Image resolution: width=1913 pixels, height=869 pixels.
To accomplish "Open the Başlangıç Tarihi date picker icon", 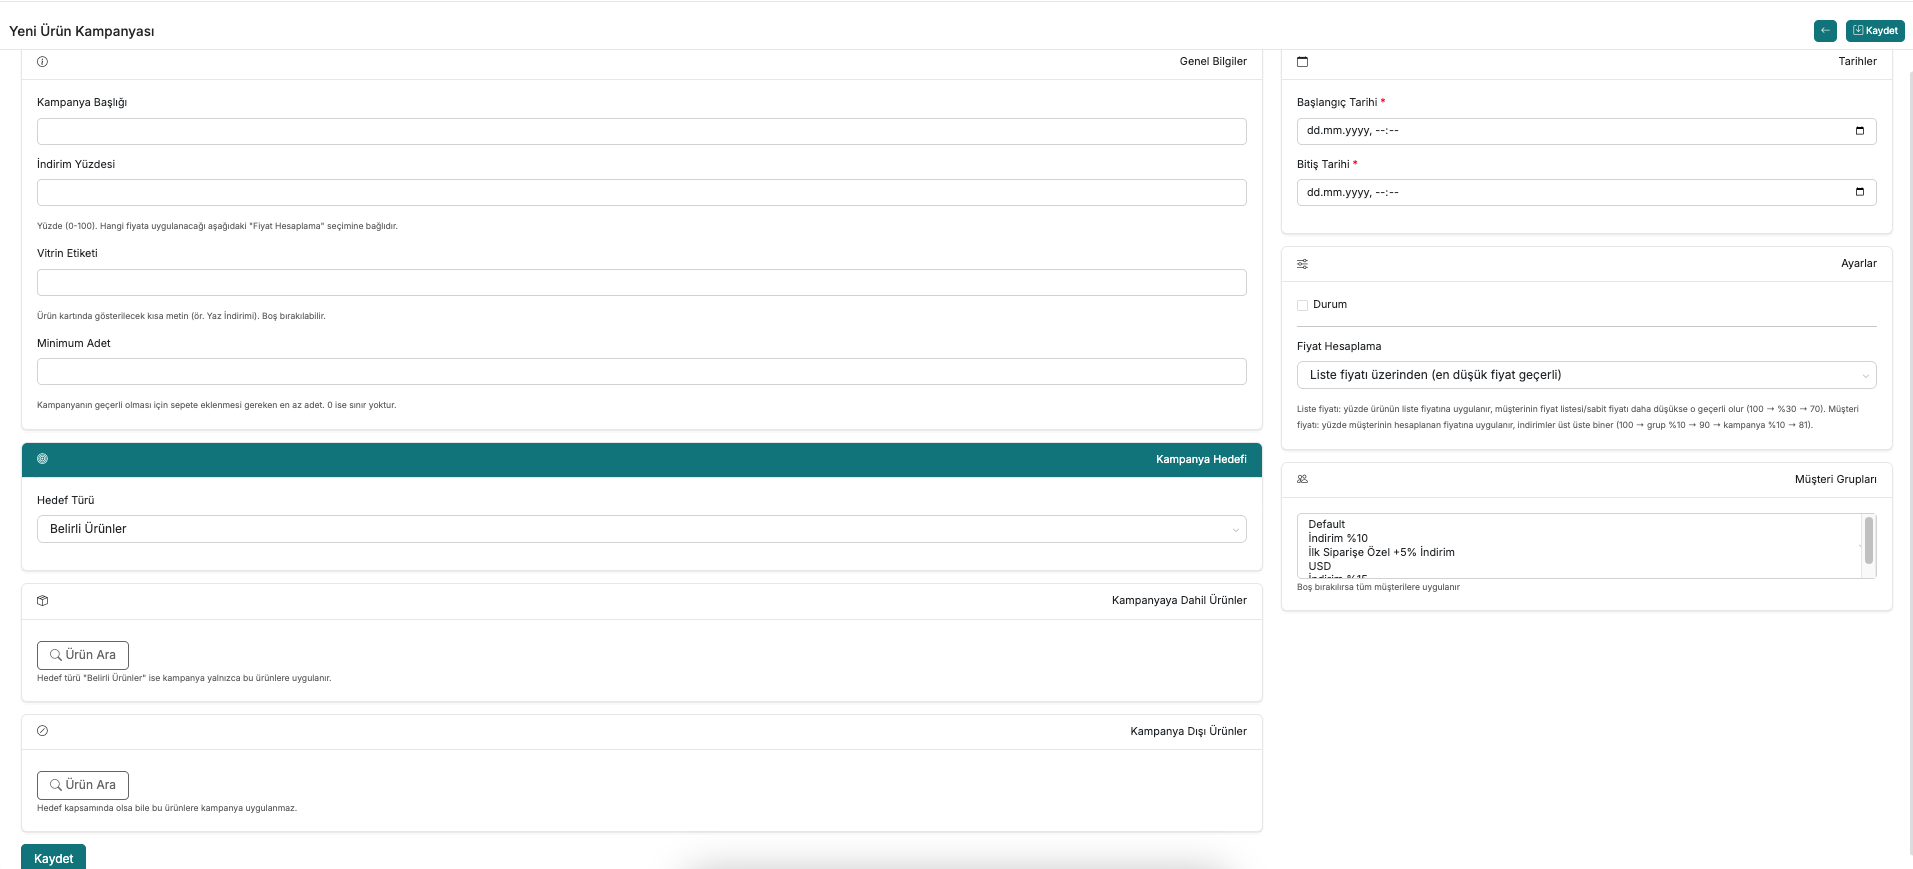I will 1860,131.
